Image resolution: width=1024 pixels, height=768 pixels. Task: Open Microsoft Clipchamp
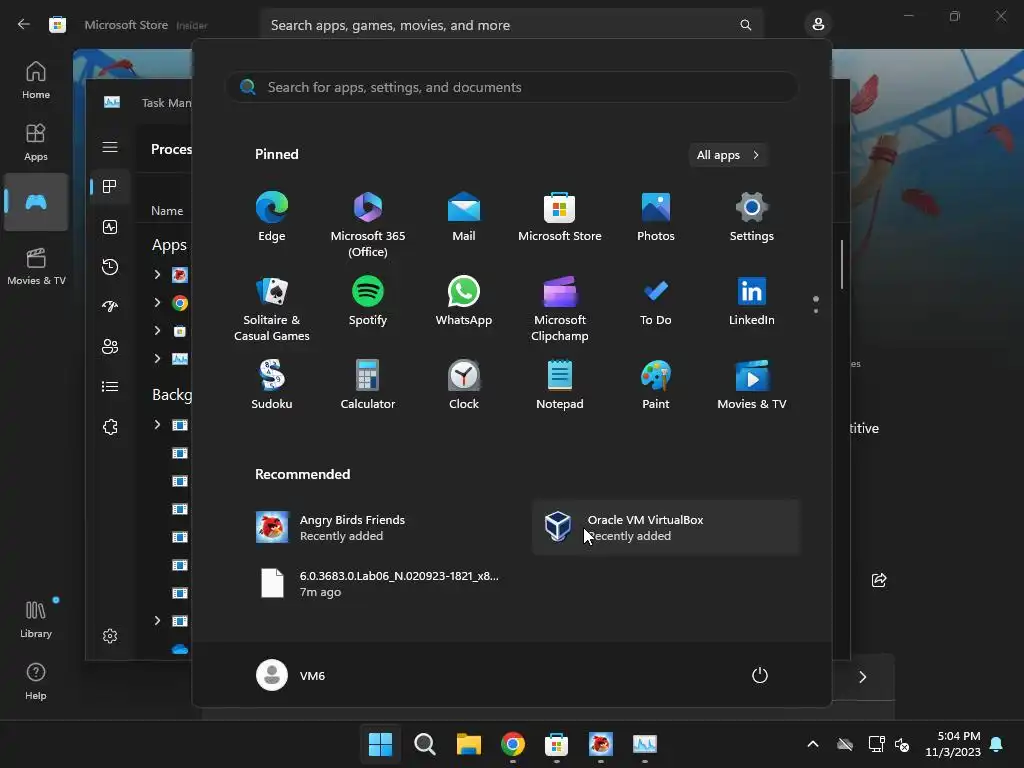[560, 309]
